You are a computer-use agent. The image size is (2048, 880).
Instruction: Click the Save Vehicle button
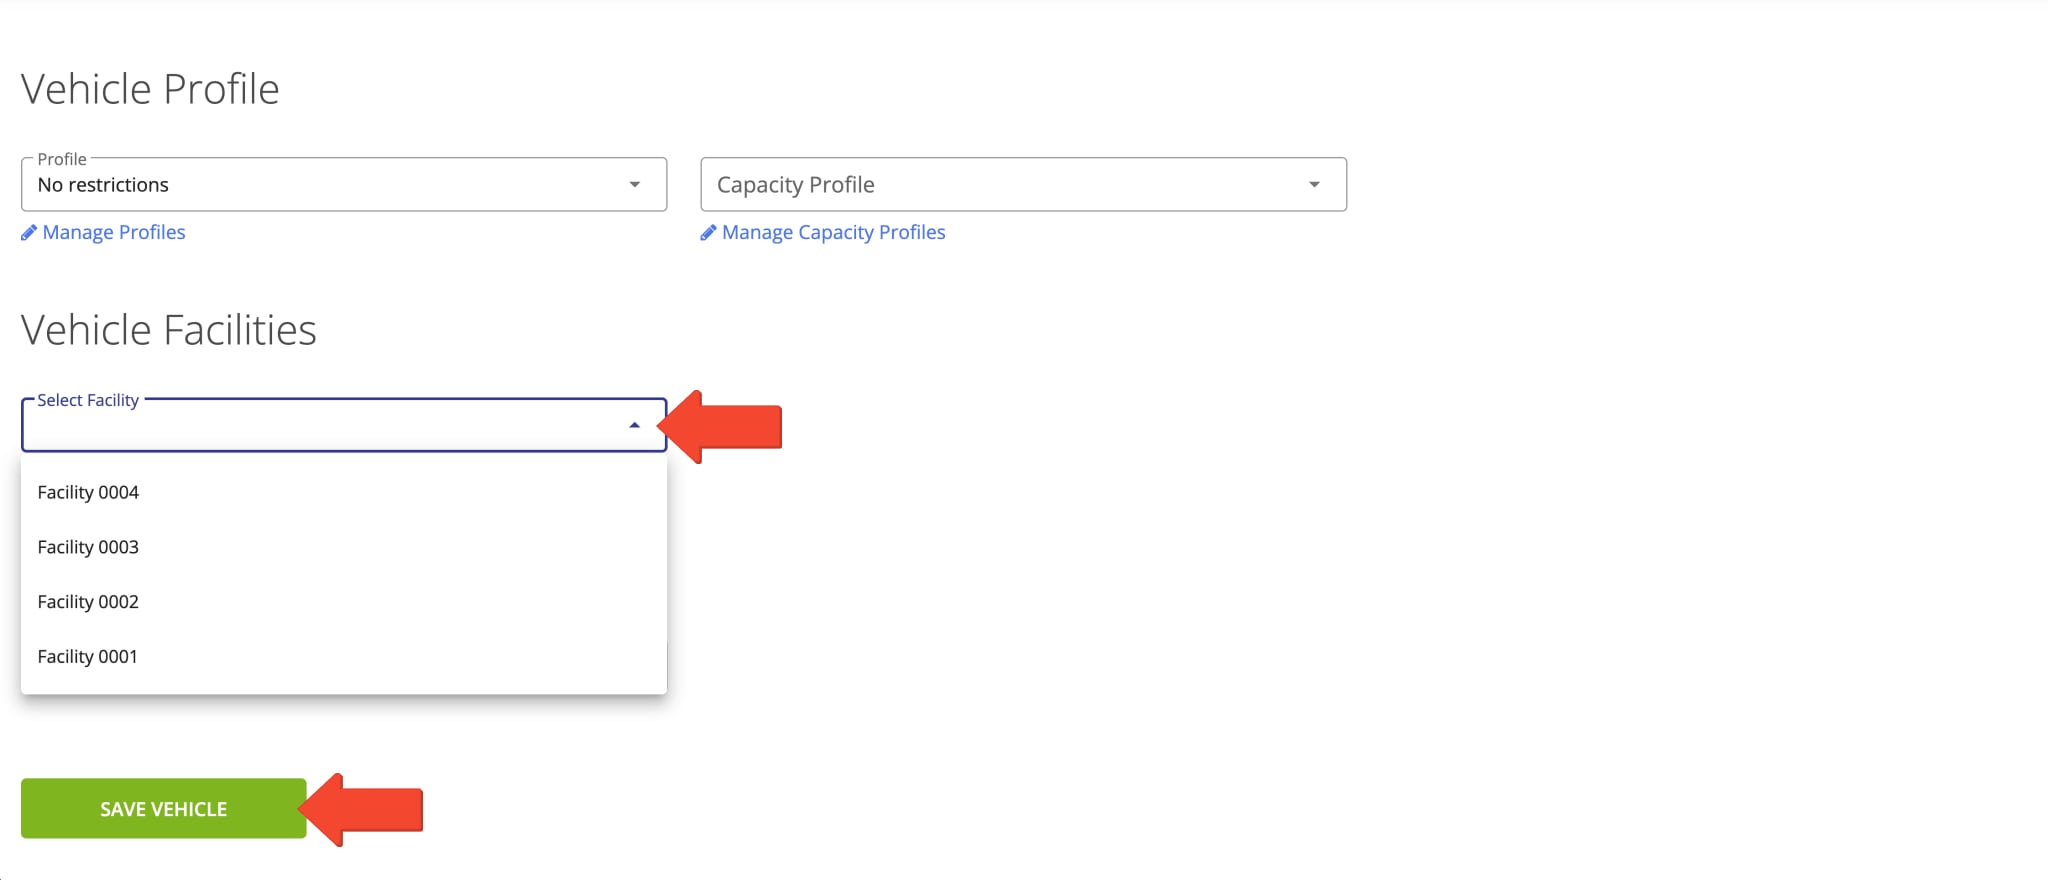(x=163, y=808)
